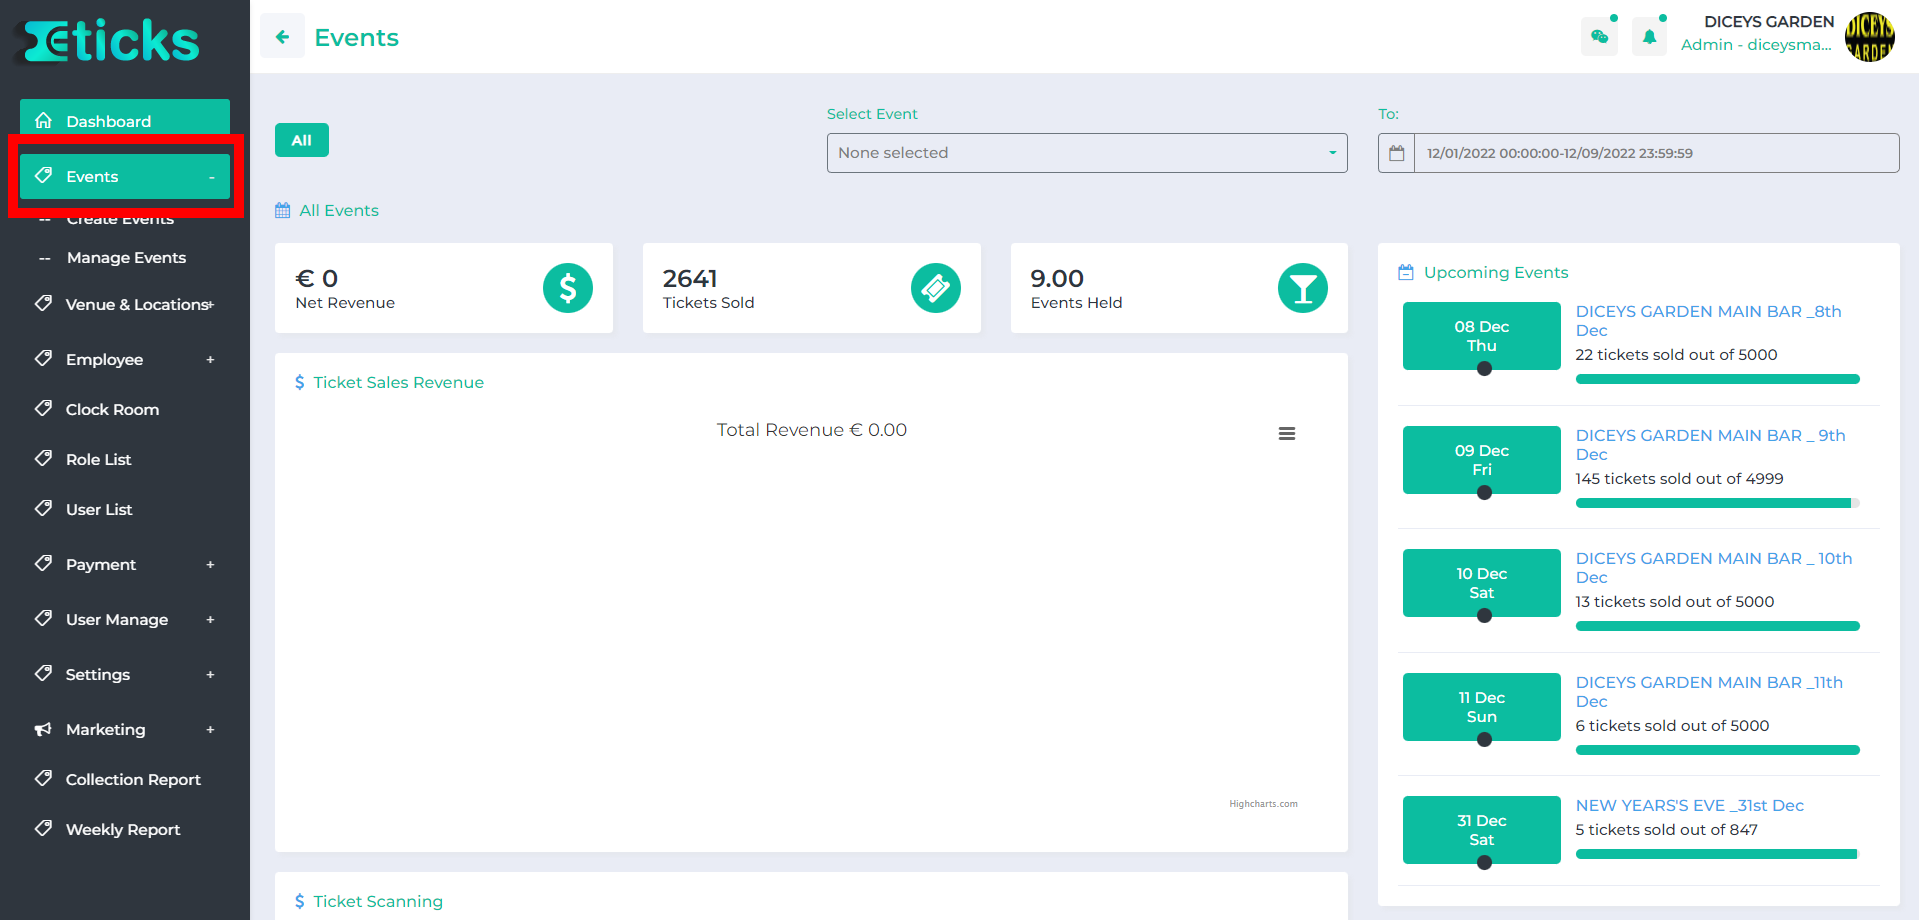Click the Highcharts.com credit link
Screen dimensions: 1920x920
pos(1263,804)
